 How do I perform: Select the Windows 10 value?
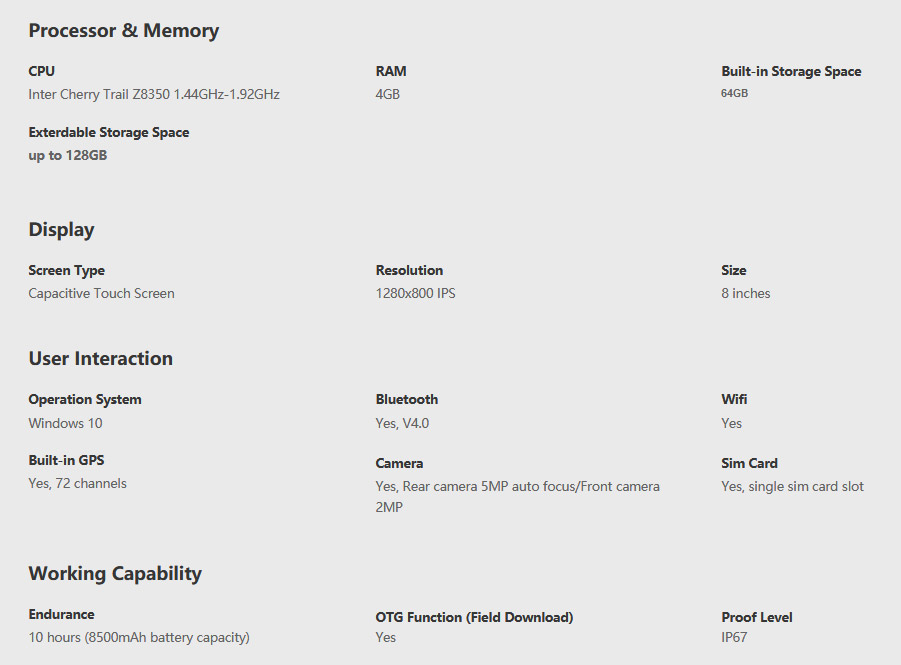(x=66, y=423)
